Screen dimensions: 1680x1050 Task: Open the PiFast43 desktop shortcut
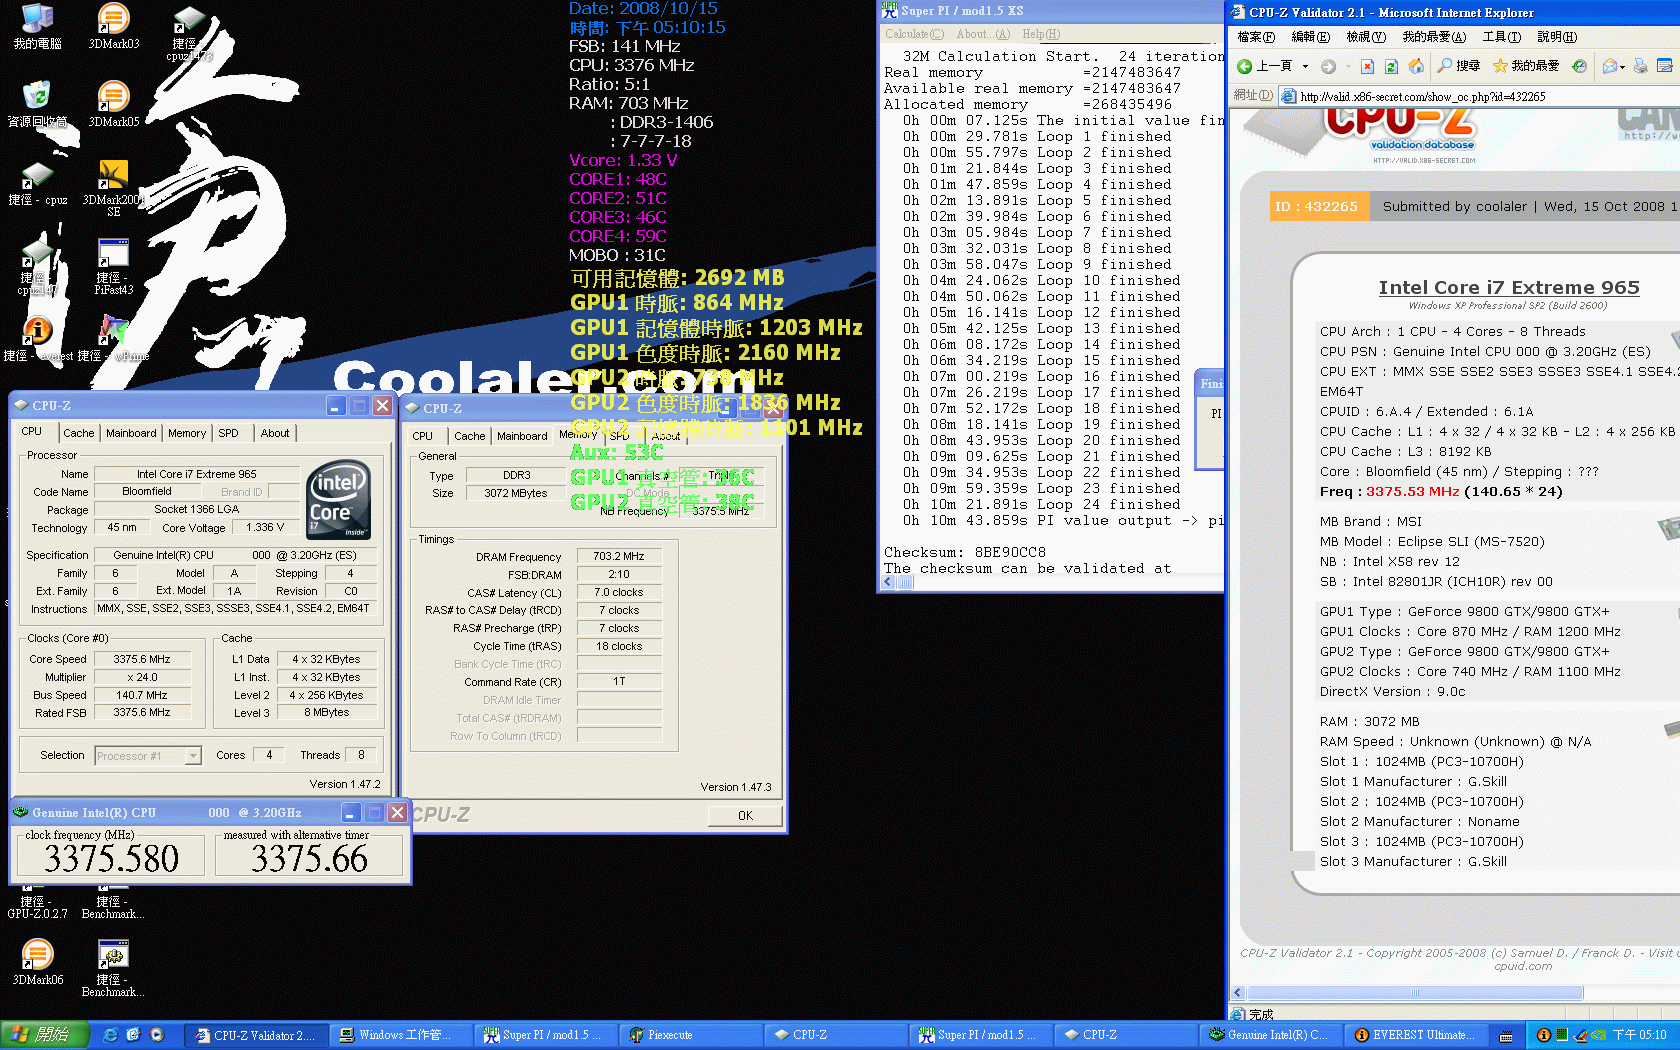click(x=114, y=266)
